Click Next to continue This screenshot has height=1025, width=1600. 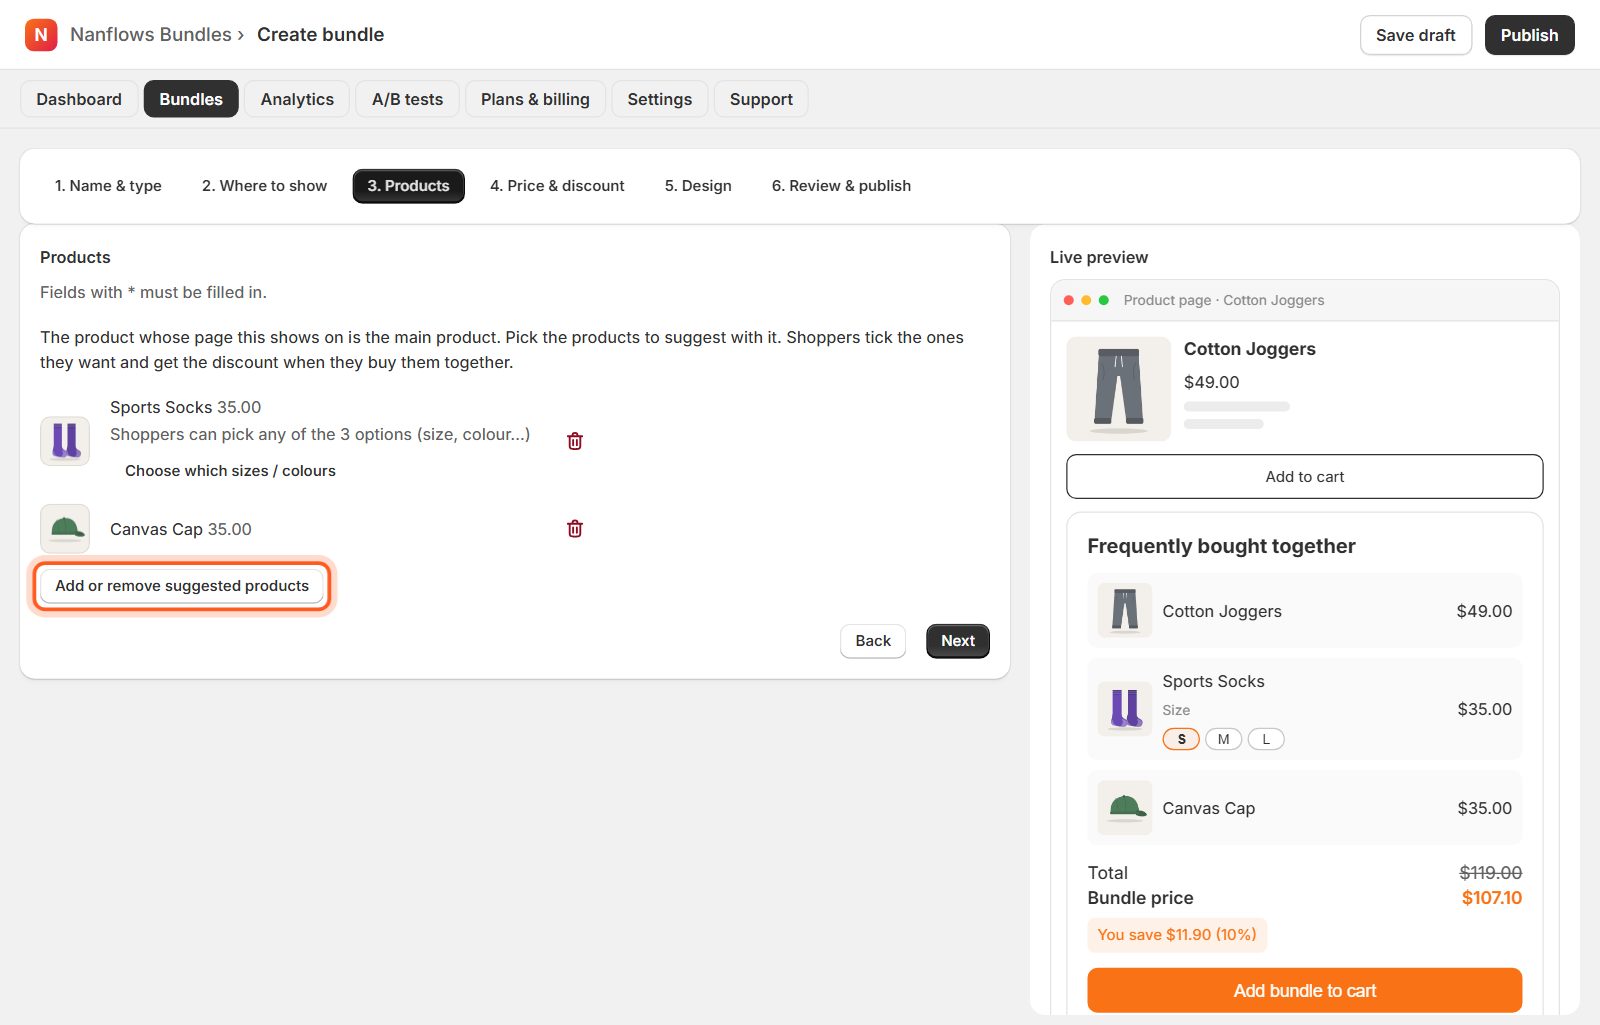[x=958, y=641]
